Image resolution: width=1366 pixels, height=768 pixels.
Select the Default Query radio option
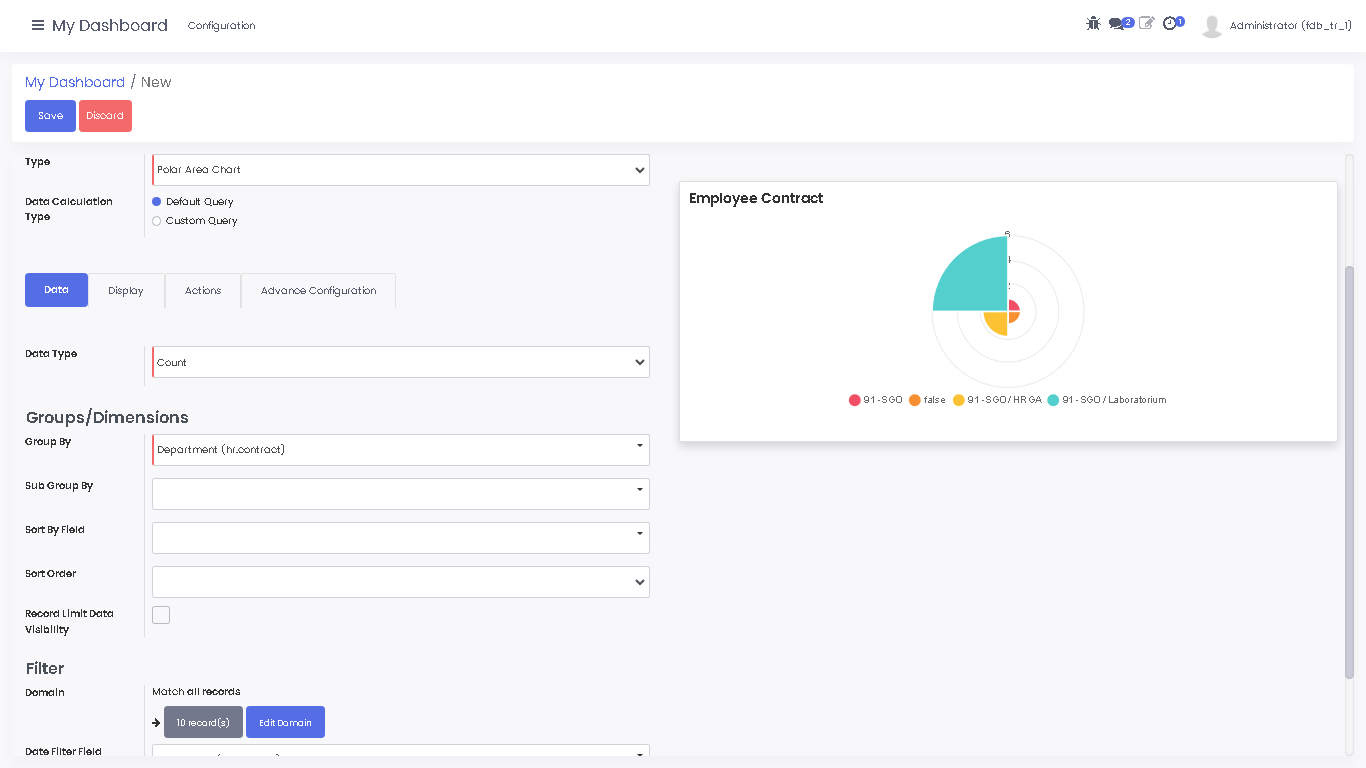click(157, 202)
